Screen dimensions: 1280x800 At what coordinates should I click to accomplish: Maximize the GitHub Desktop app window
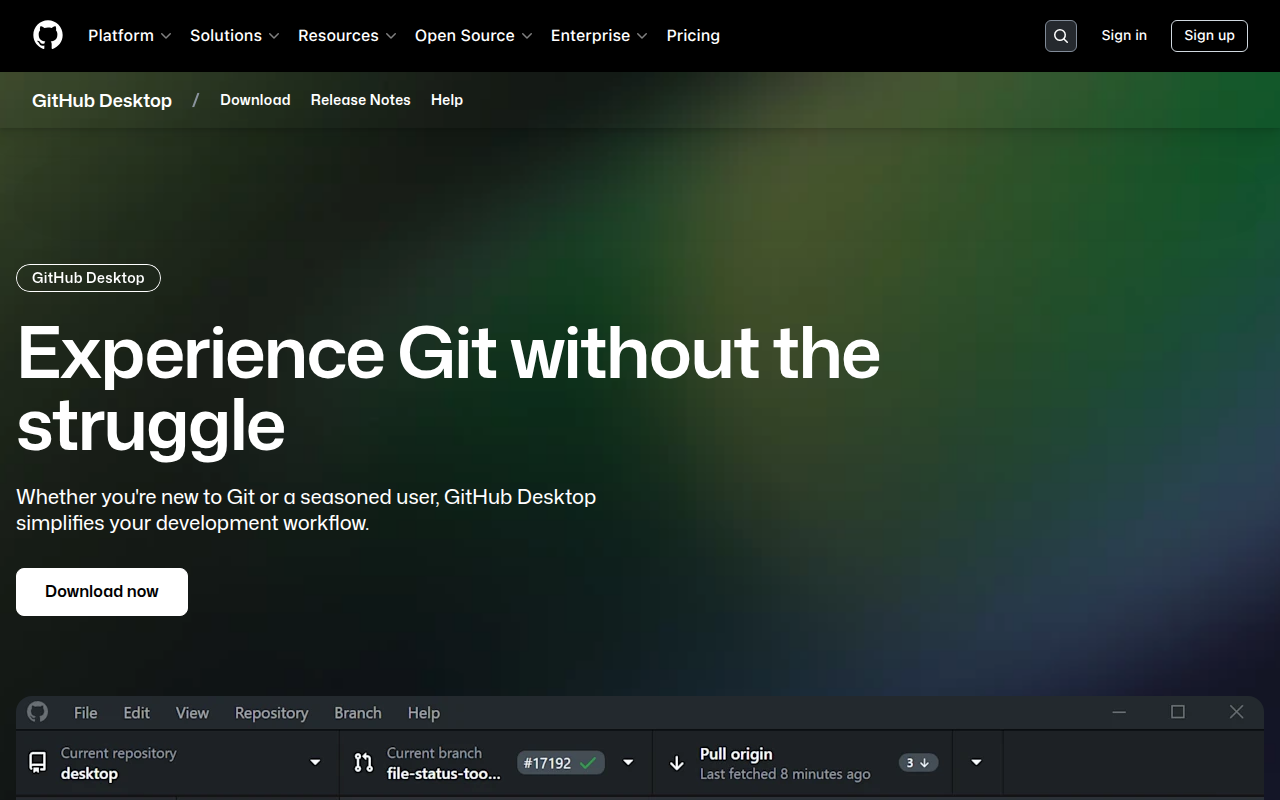tap(1178, 712)
